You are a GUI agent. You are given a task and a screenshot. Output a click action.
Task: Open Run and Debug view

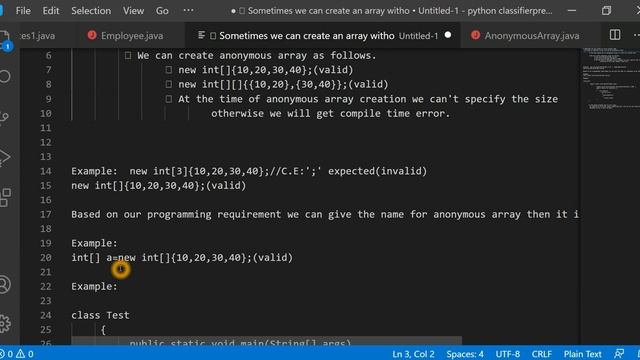(4, 158)
